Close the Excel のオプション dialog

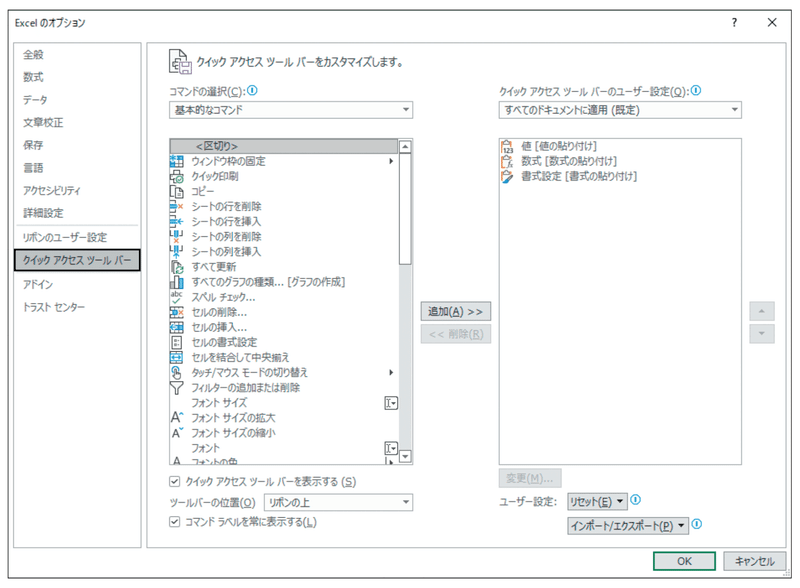pos(772,22)
